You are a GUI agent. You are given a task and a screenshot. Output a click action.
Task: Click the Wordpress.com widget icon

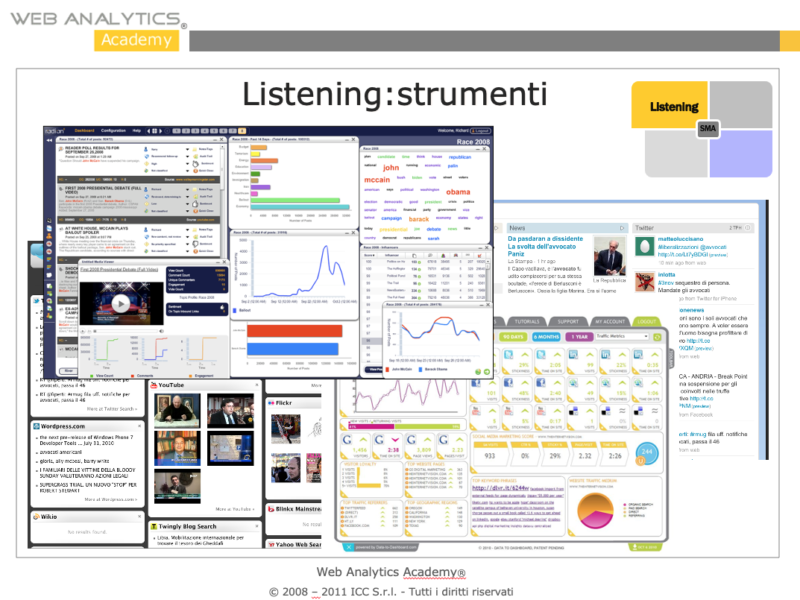pyautogui.click(x=36, y=426)
